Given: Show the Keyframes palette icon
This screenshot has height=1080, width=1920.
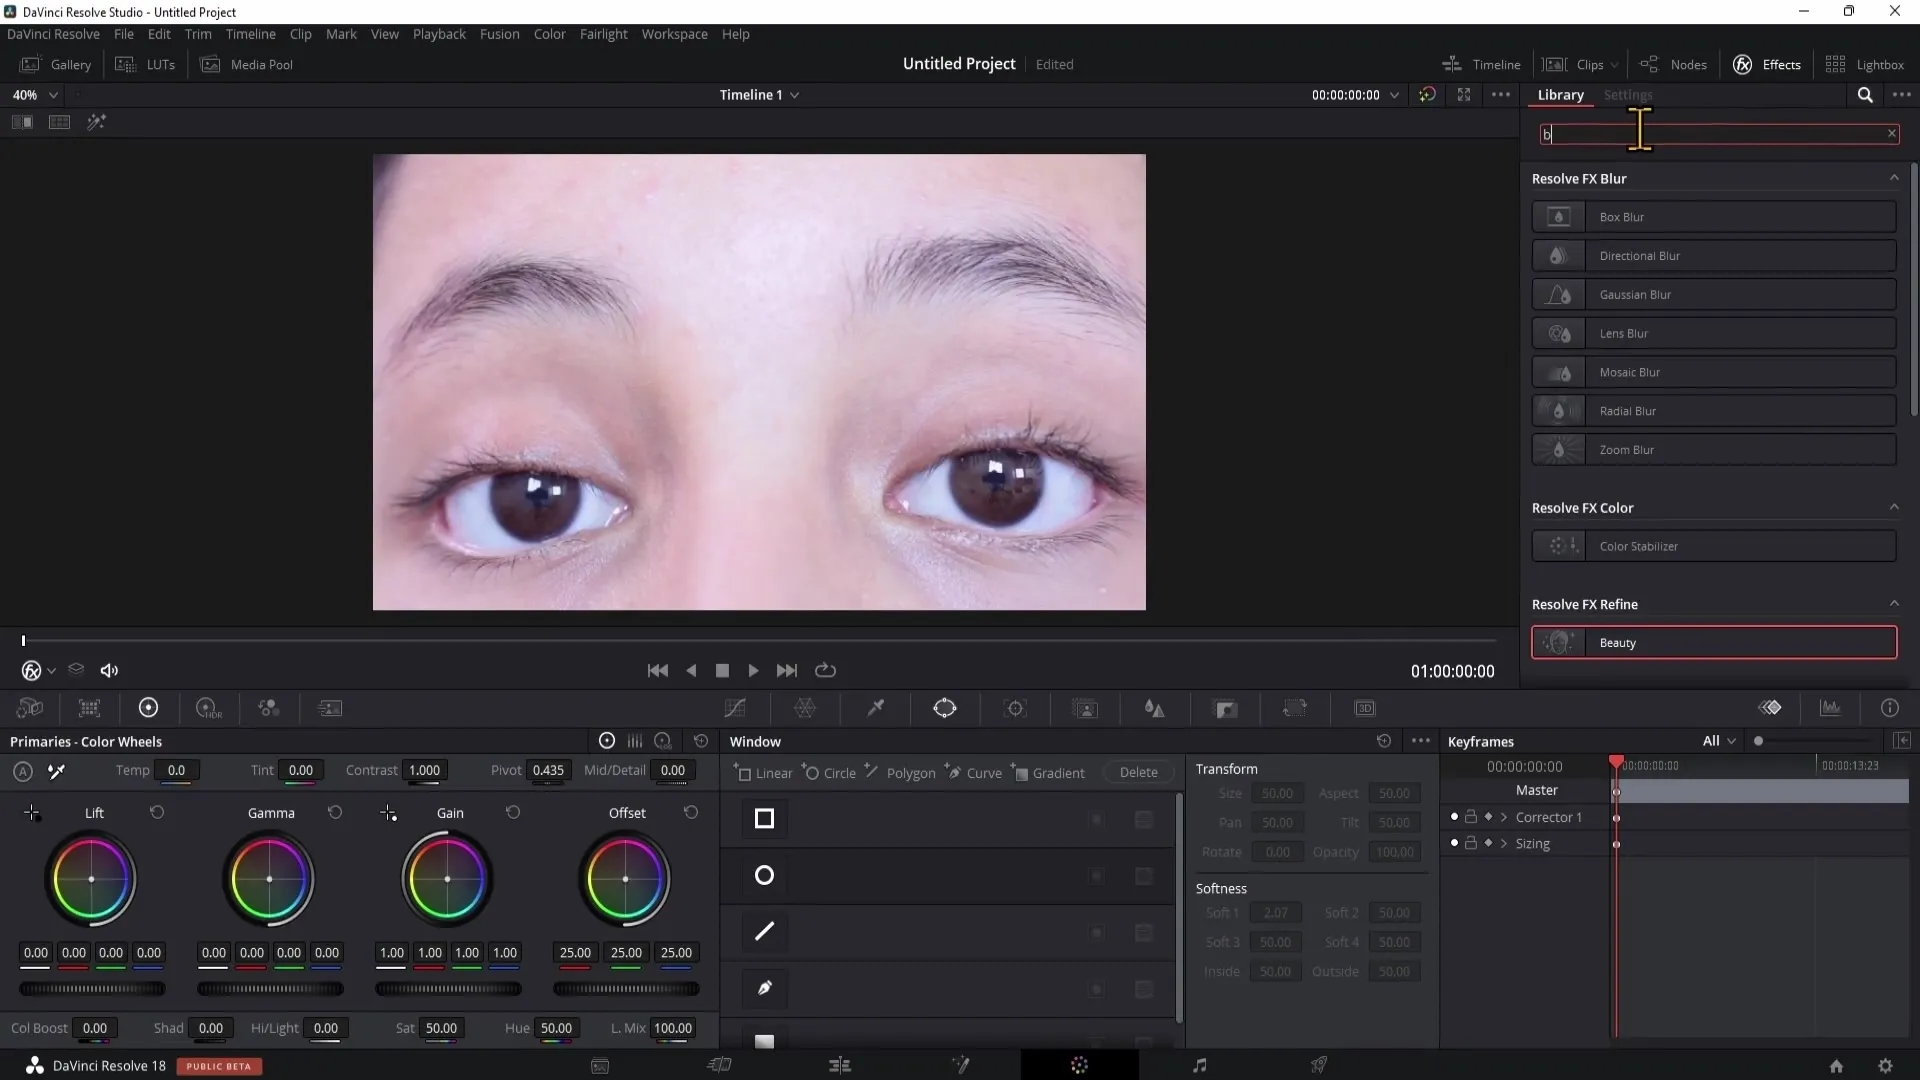Looking at the screenshot, I should point(1770,708).
